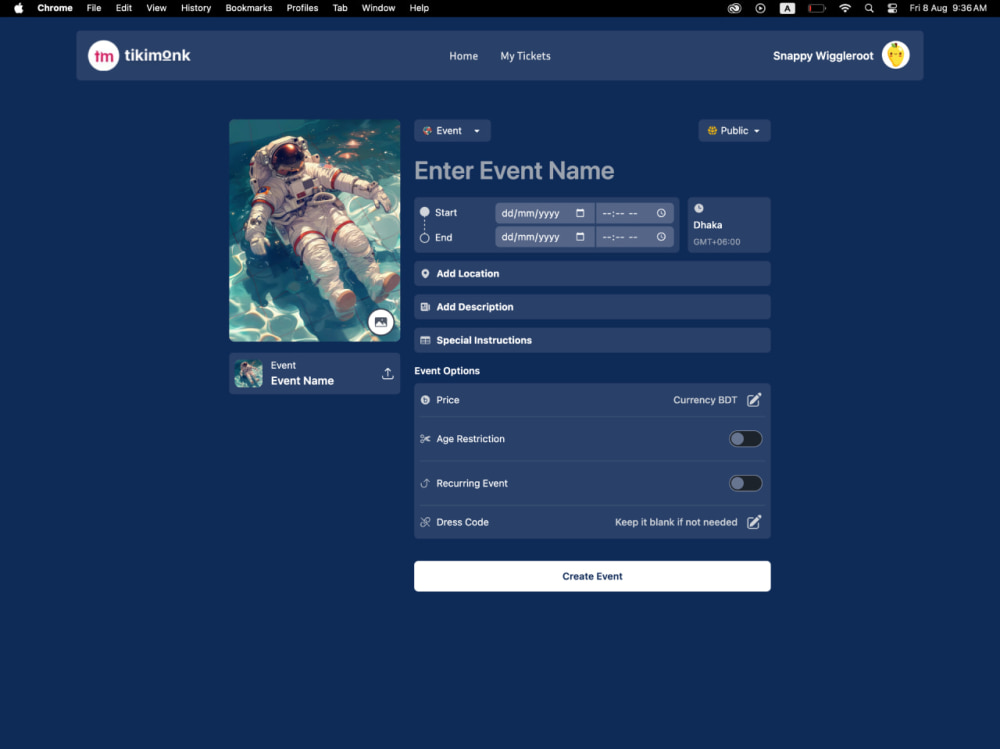Open the Chrome History menu

(x=196, y=8)
